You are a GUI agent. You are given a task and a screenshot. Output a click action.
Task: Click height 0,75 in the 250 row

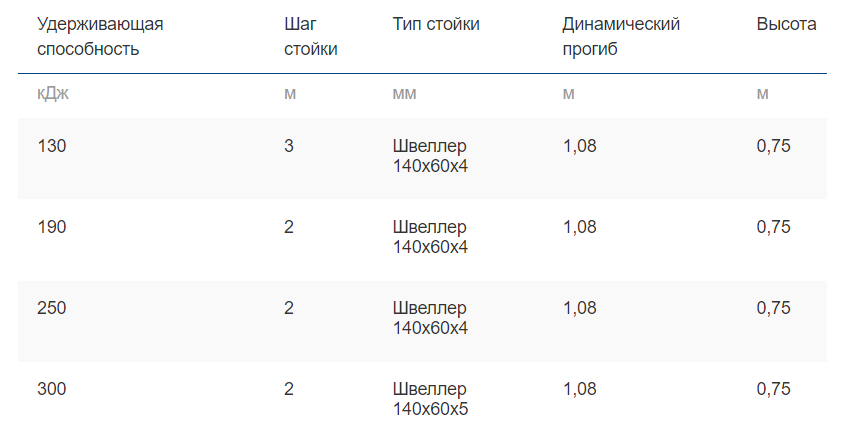[x=773, y=308]
